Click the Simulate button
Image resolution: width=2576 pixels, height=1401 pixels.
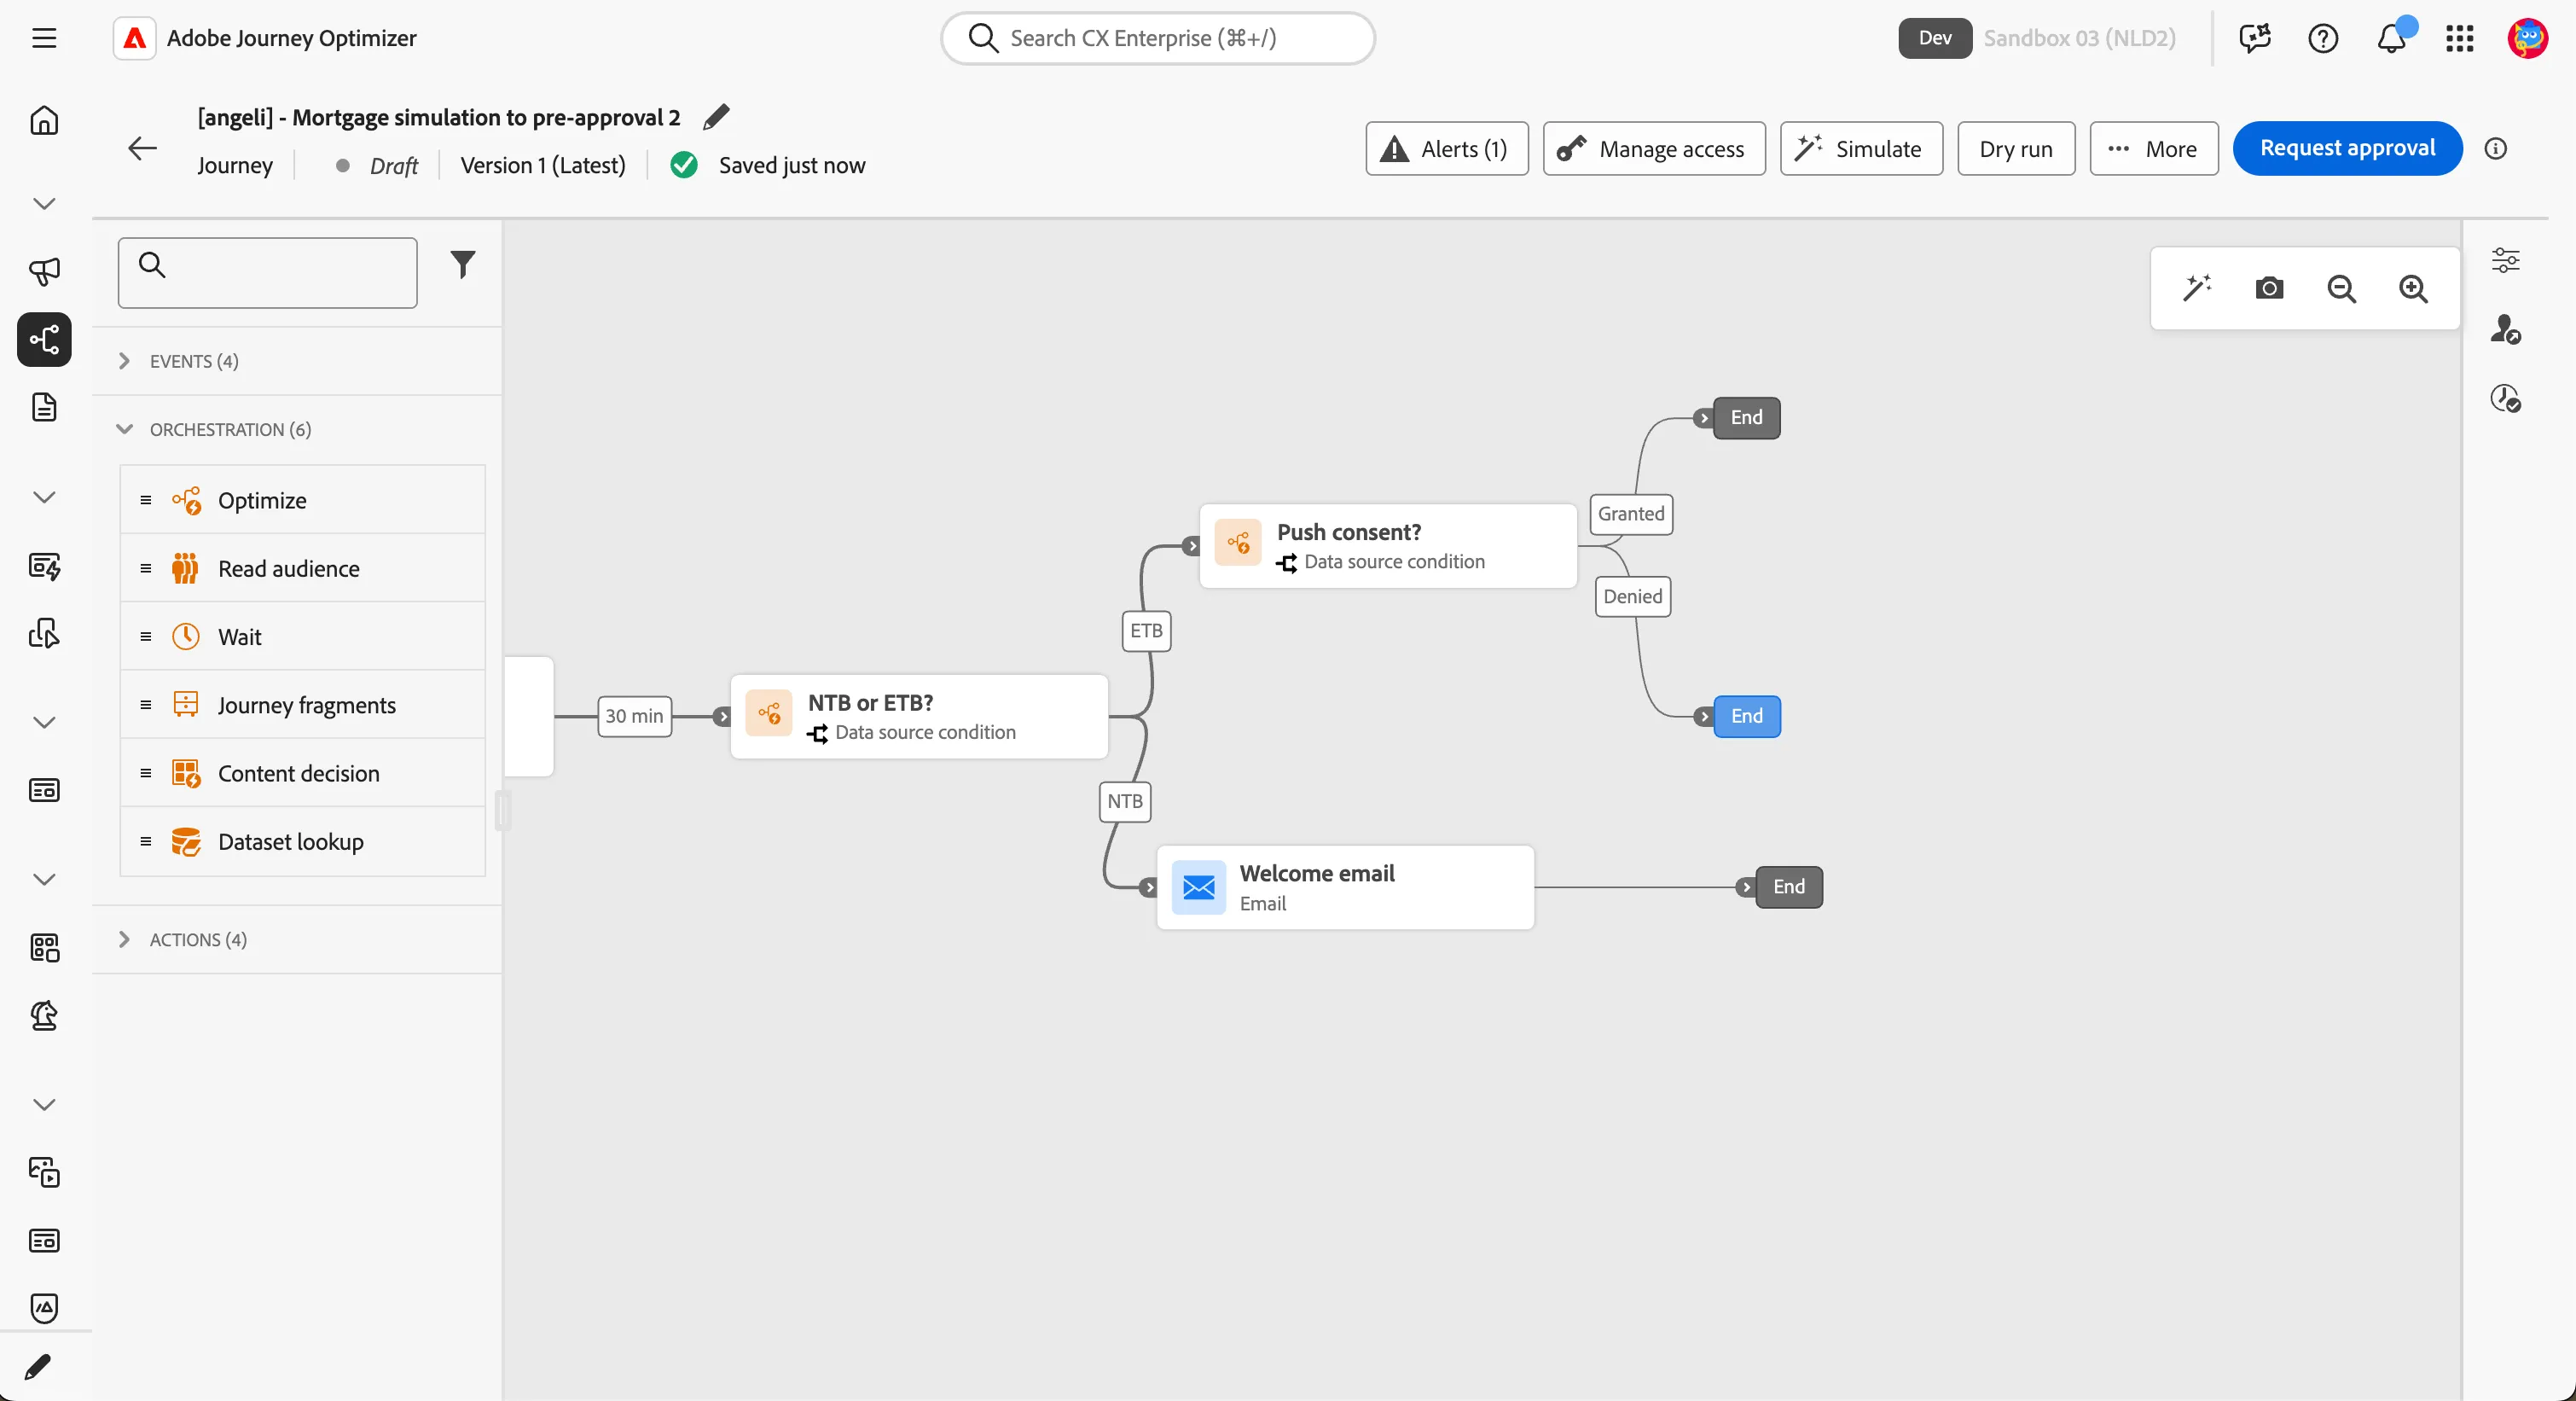[x=1860, y=149]
